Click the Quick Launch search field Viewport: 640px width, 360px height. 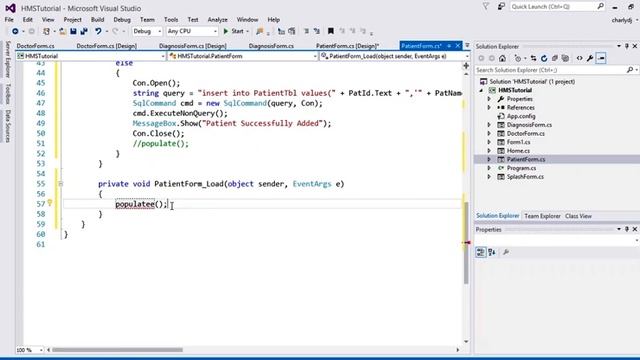click(553, 7)
